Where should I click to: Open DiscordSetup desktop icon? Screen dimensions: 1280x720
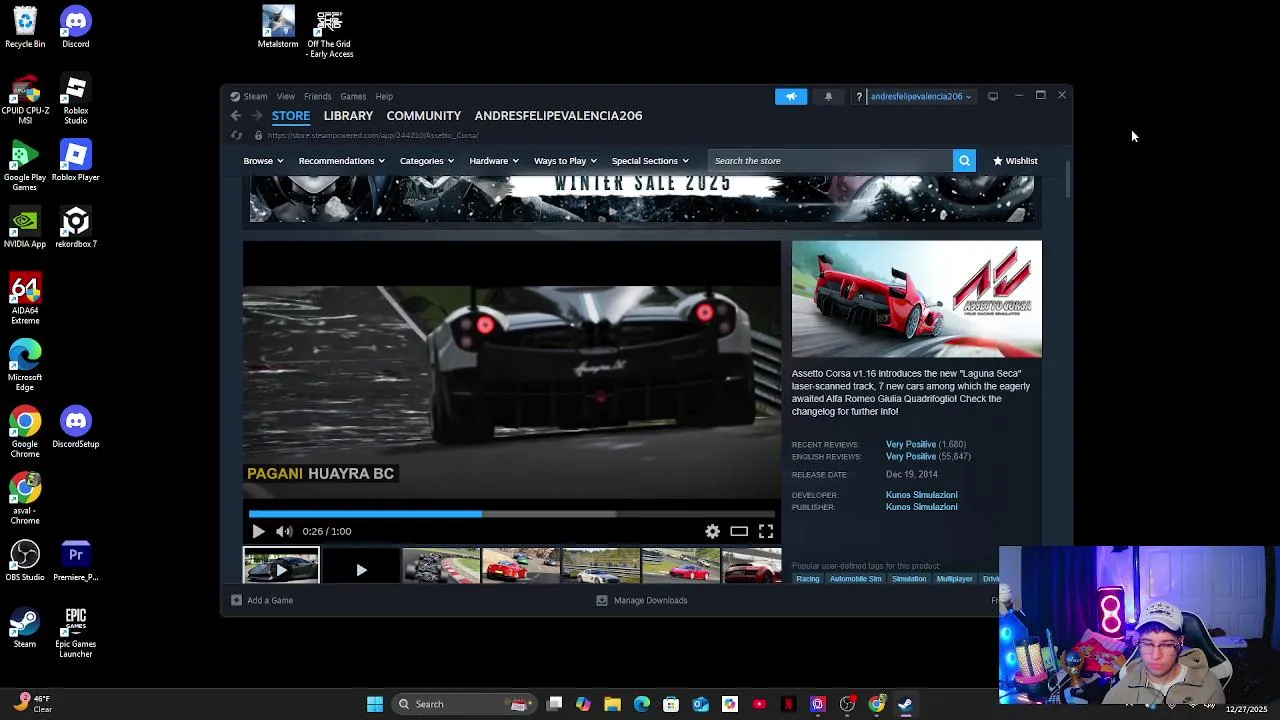click(75, 427)
